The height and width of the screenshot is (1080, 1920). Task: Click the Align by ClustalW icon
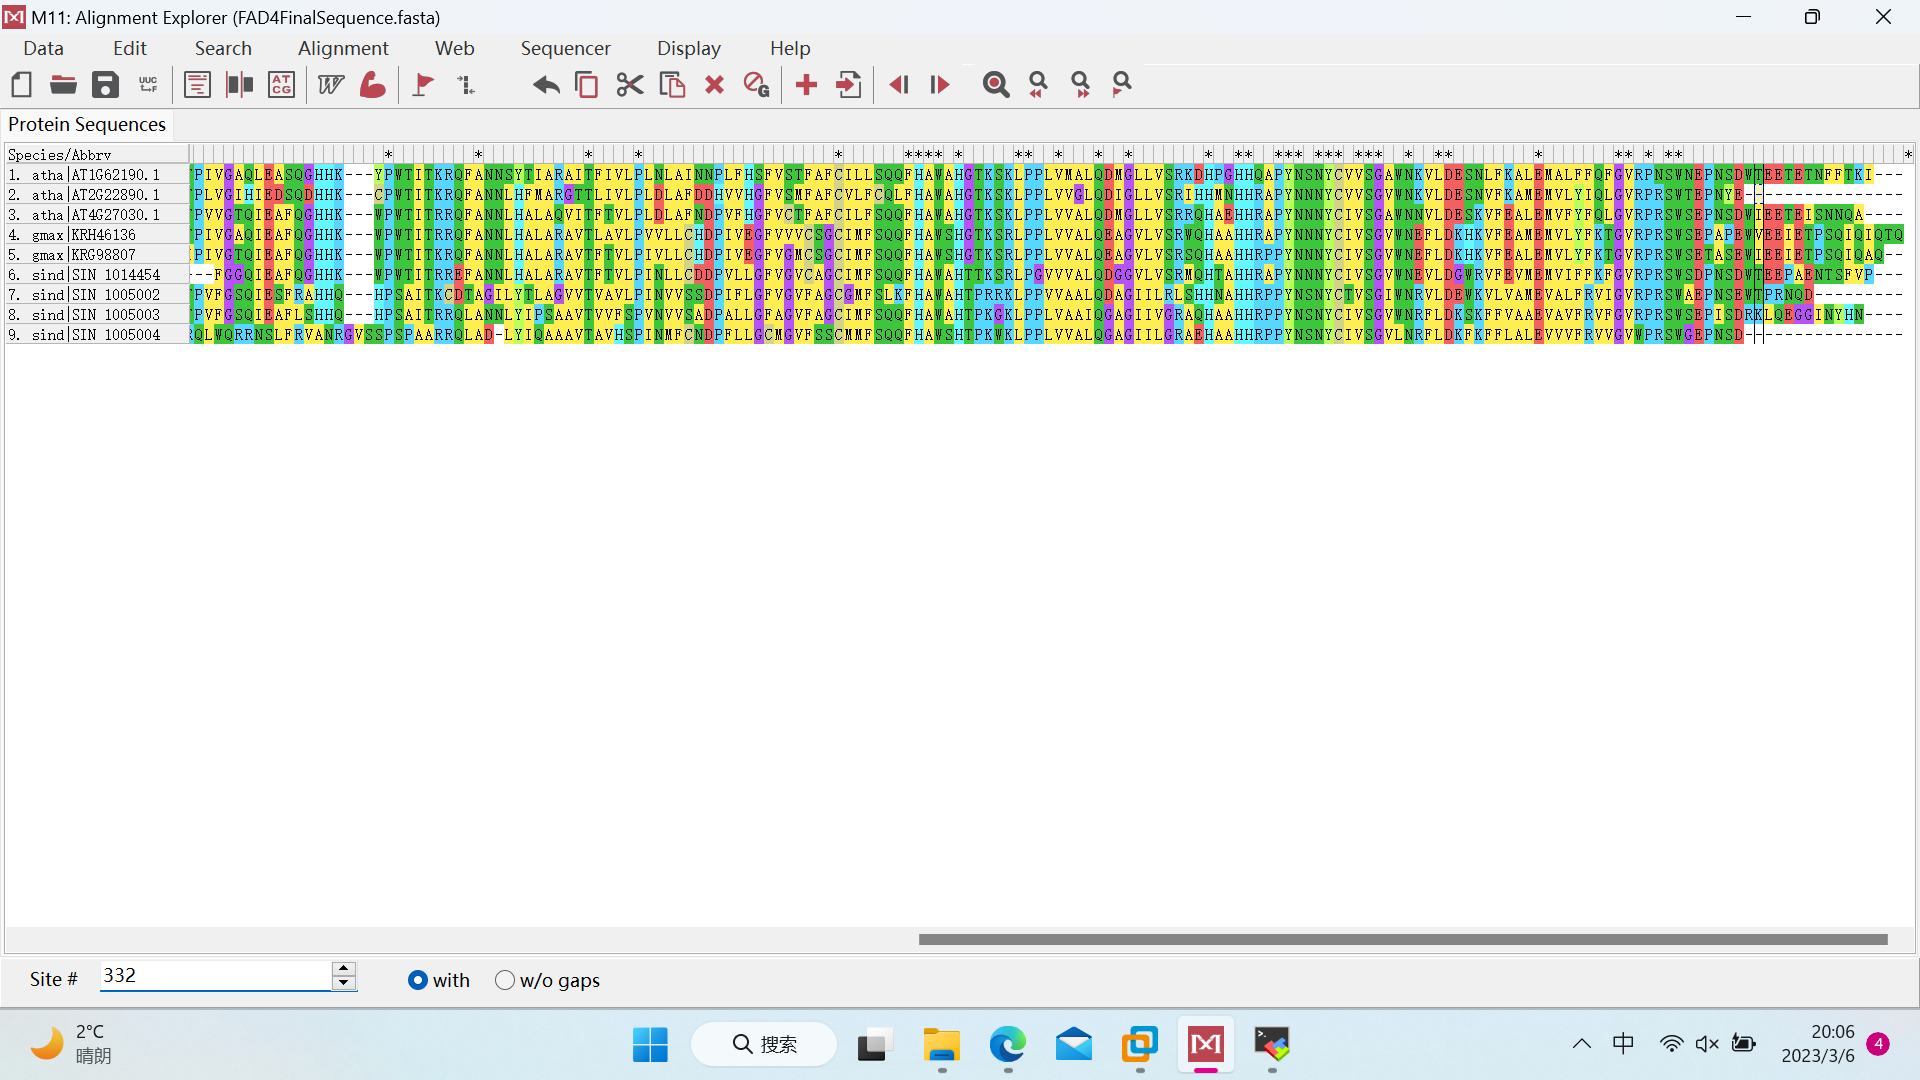(x=330, y=85)
